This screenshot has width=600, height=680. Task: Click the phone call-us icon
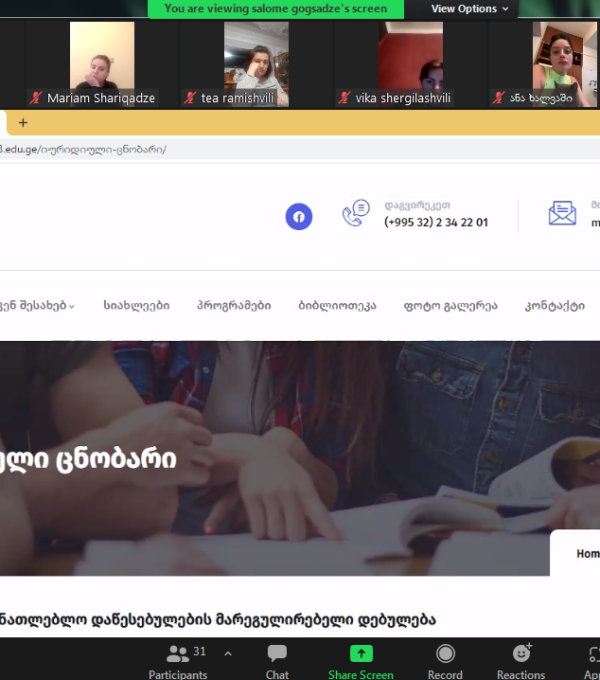[x=356, y=213]
